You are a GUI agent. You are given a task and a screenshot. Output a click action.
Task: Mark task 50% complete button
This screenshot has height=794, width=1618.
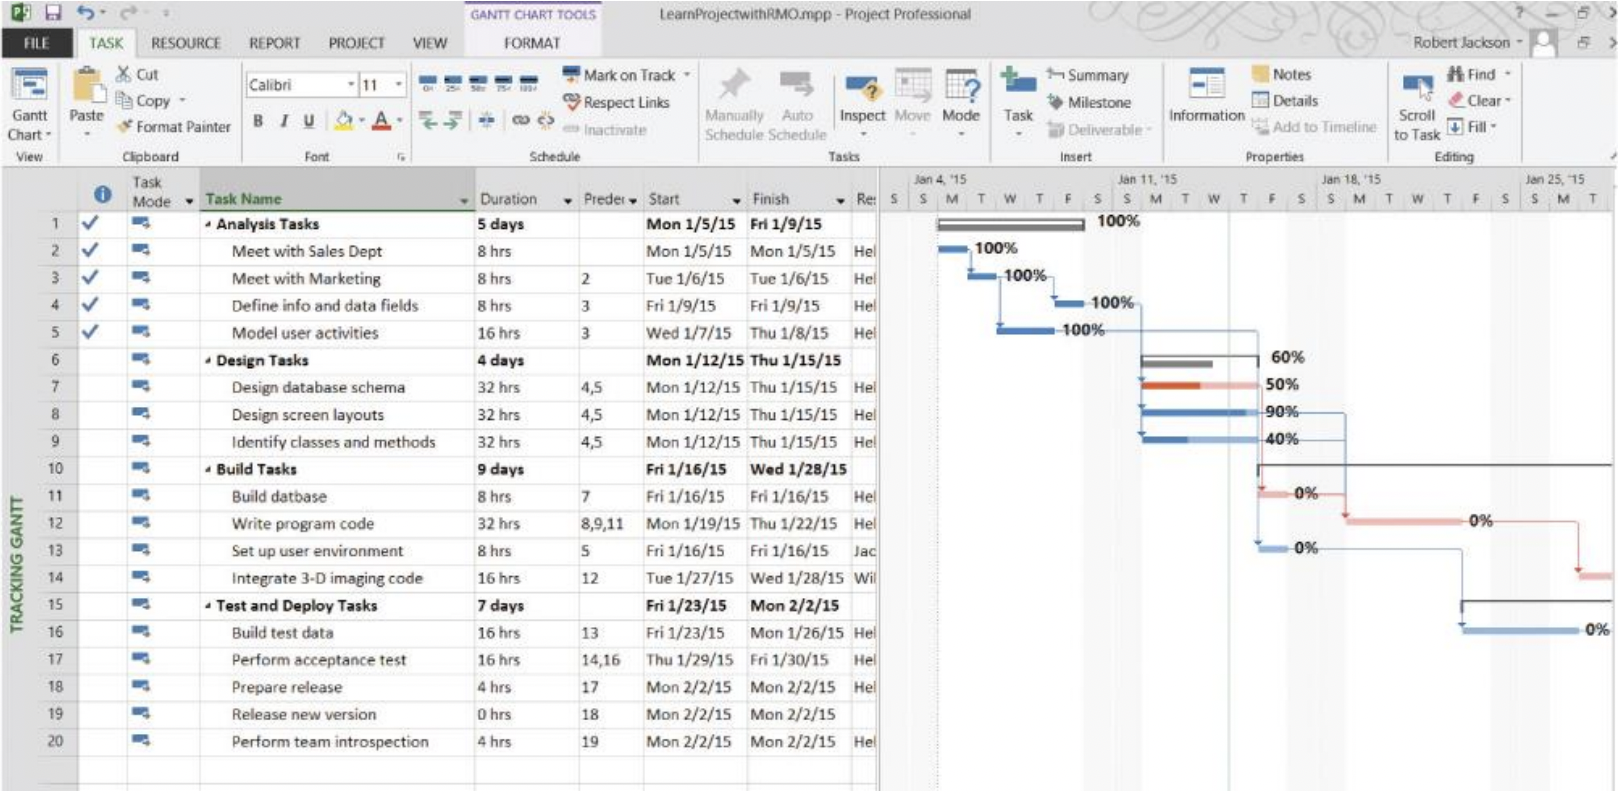pyautogui.click(x=478, y=83)
